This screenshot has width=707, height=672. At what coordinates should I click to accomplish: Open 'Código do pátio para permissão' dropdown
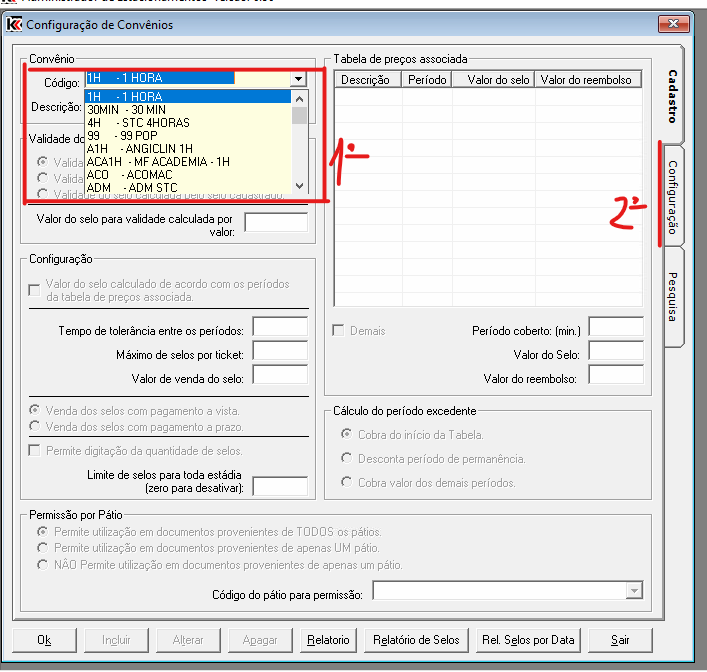click(633, 592)
